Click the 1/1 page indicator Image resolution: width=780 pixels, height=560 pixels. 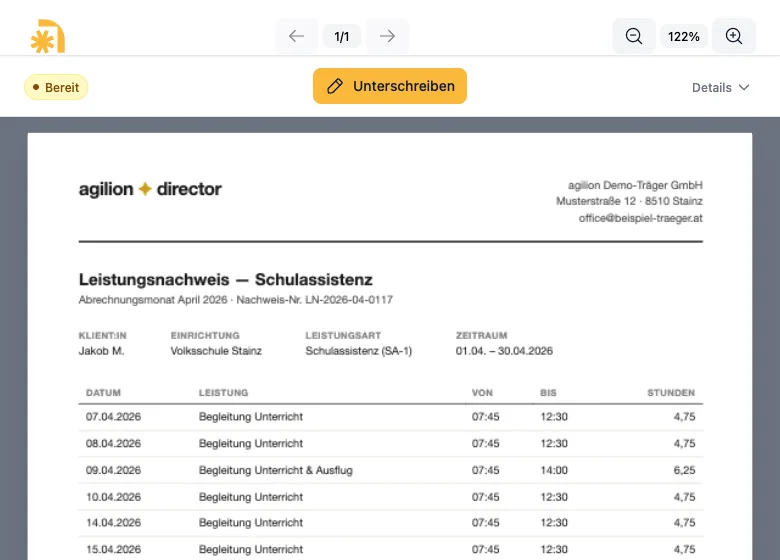point(342,36)
